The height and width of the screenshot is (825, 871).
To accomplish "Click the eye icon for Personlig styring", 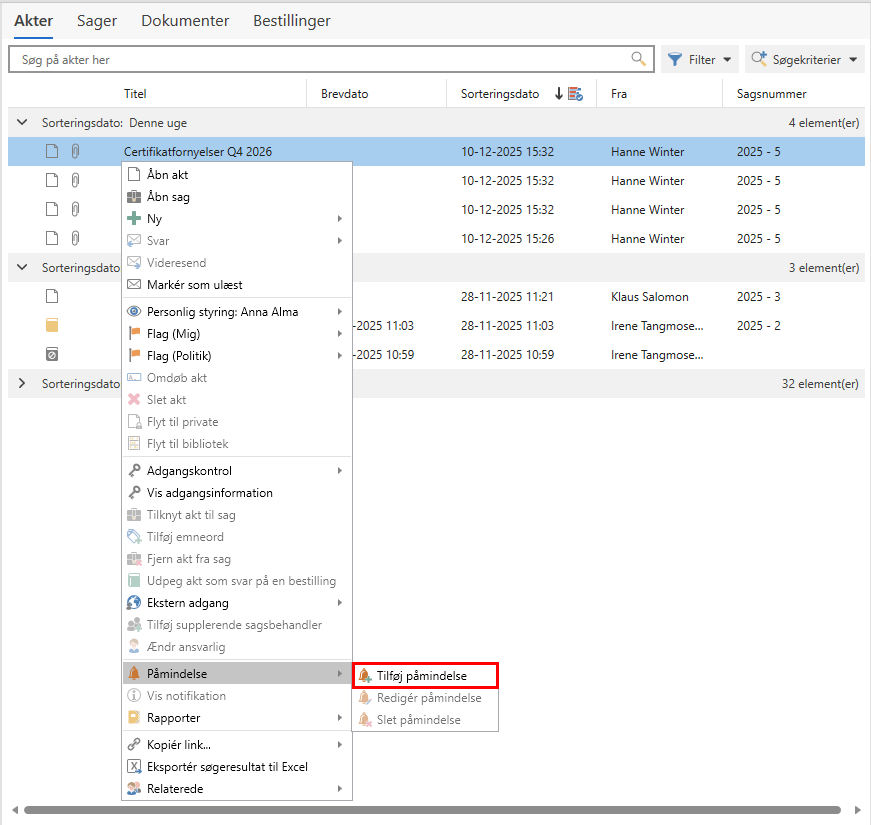I will [x=134, y=312].
